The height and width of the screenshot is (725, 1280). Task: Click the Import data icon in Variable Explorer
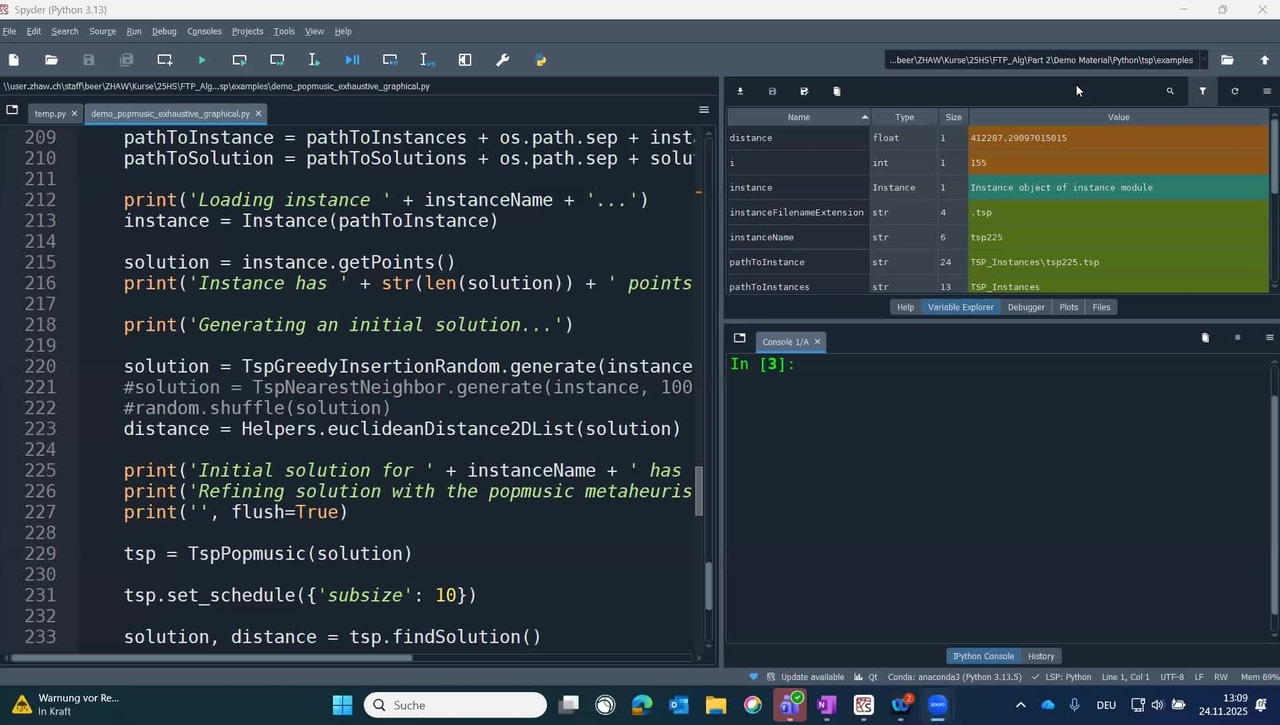(740, 91)
